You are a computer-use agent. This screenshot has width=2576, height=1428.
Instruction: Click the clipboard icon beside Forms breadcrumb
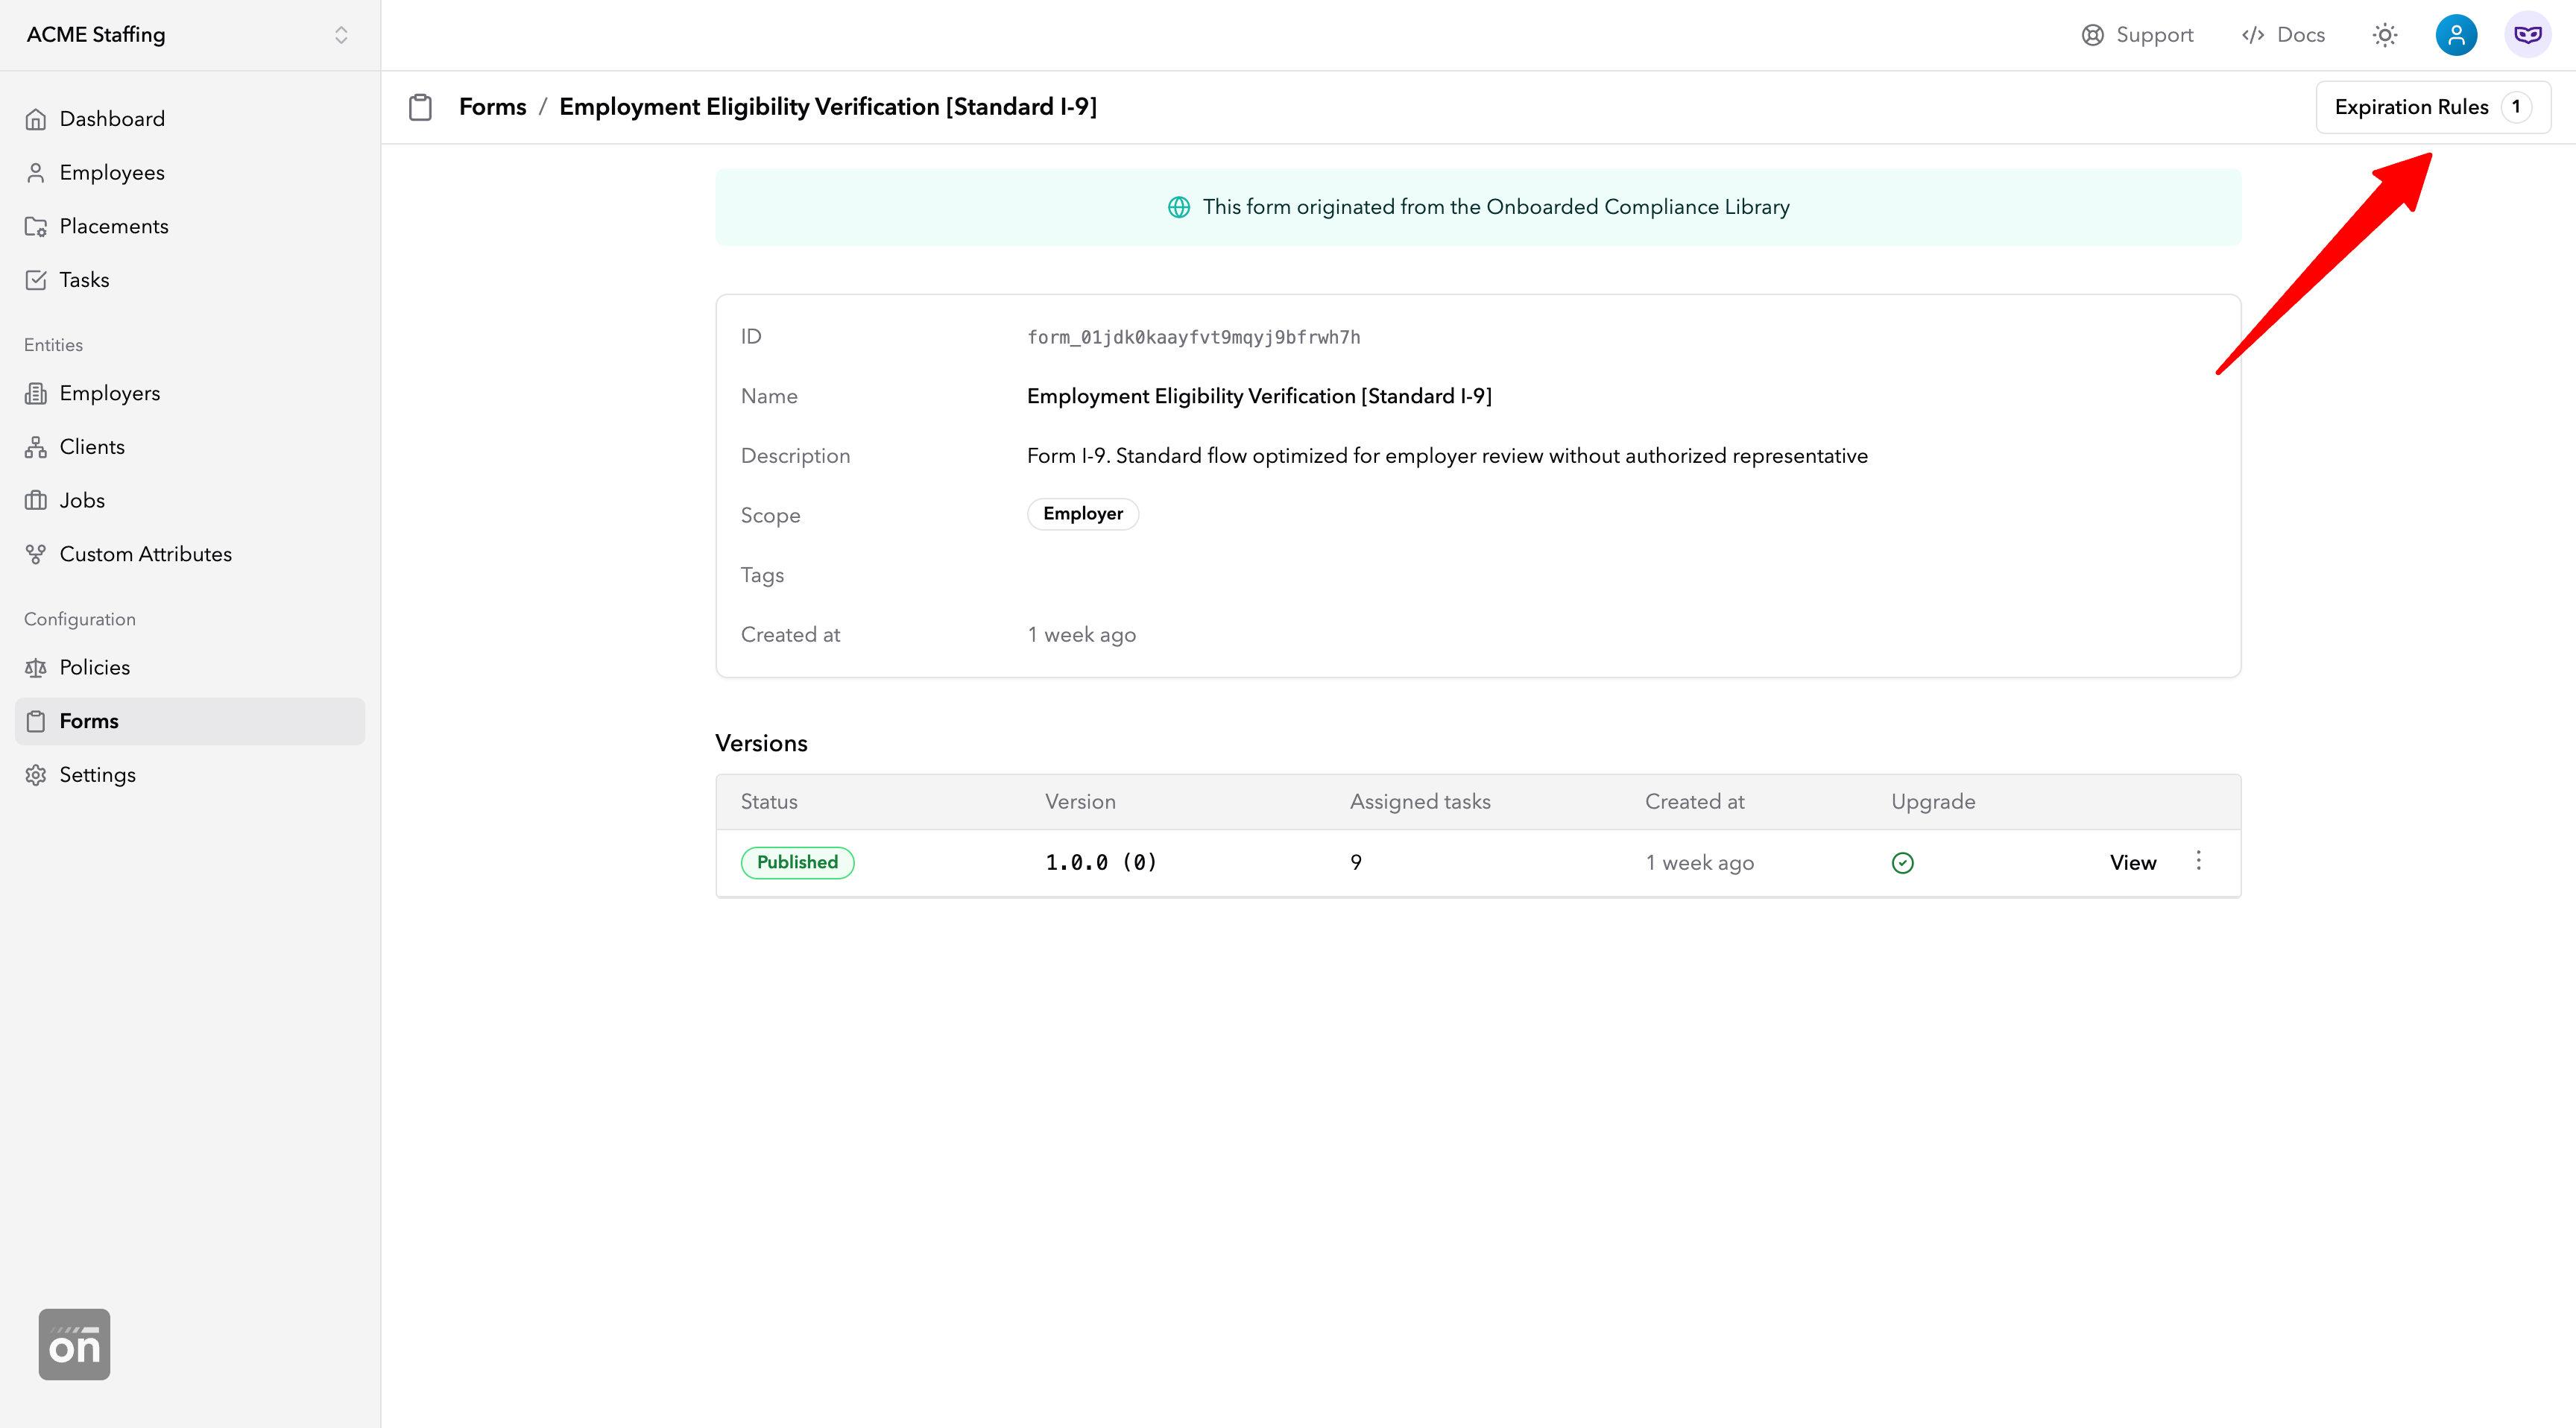pos(420,107)
